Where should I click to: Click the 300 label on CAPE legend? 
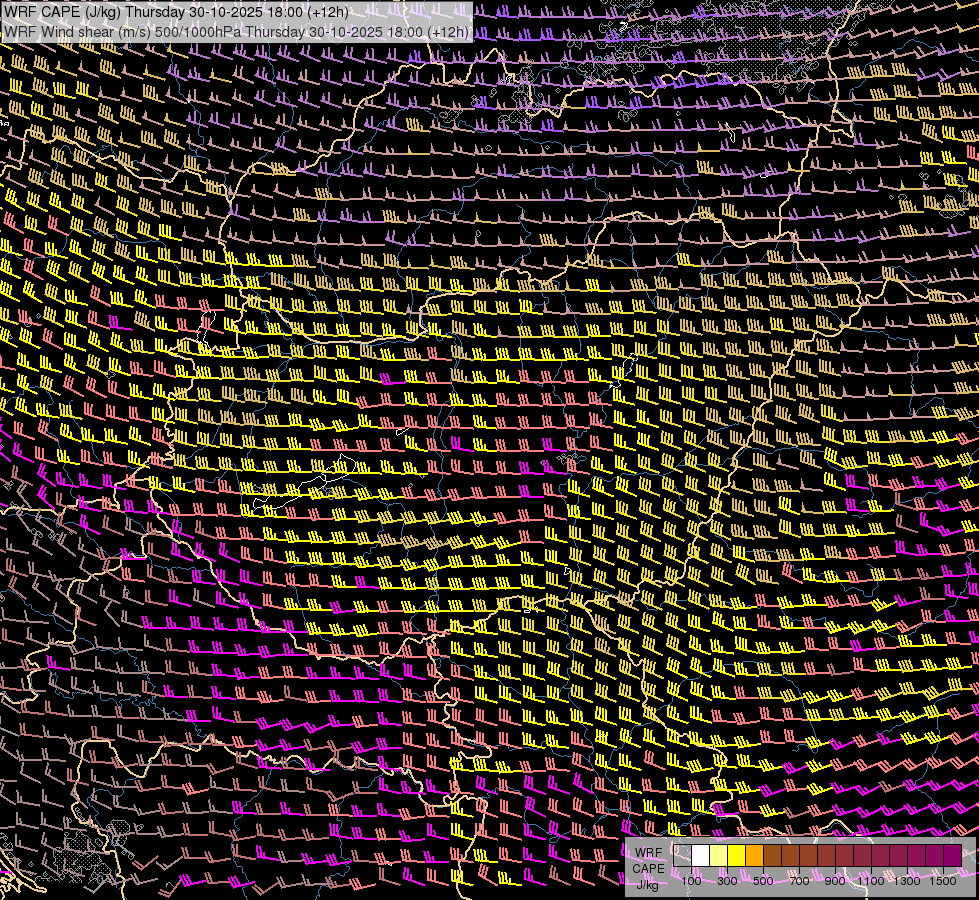click(727, 881)
